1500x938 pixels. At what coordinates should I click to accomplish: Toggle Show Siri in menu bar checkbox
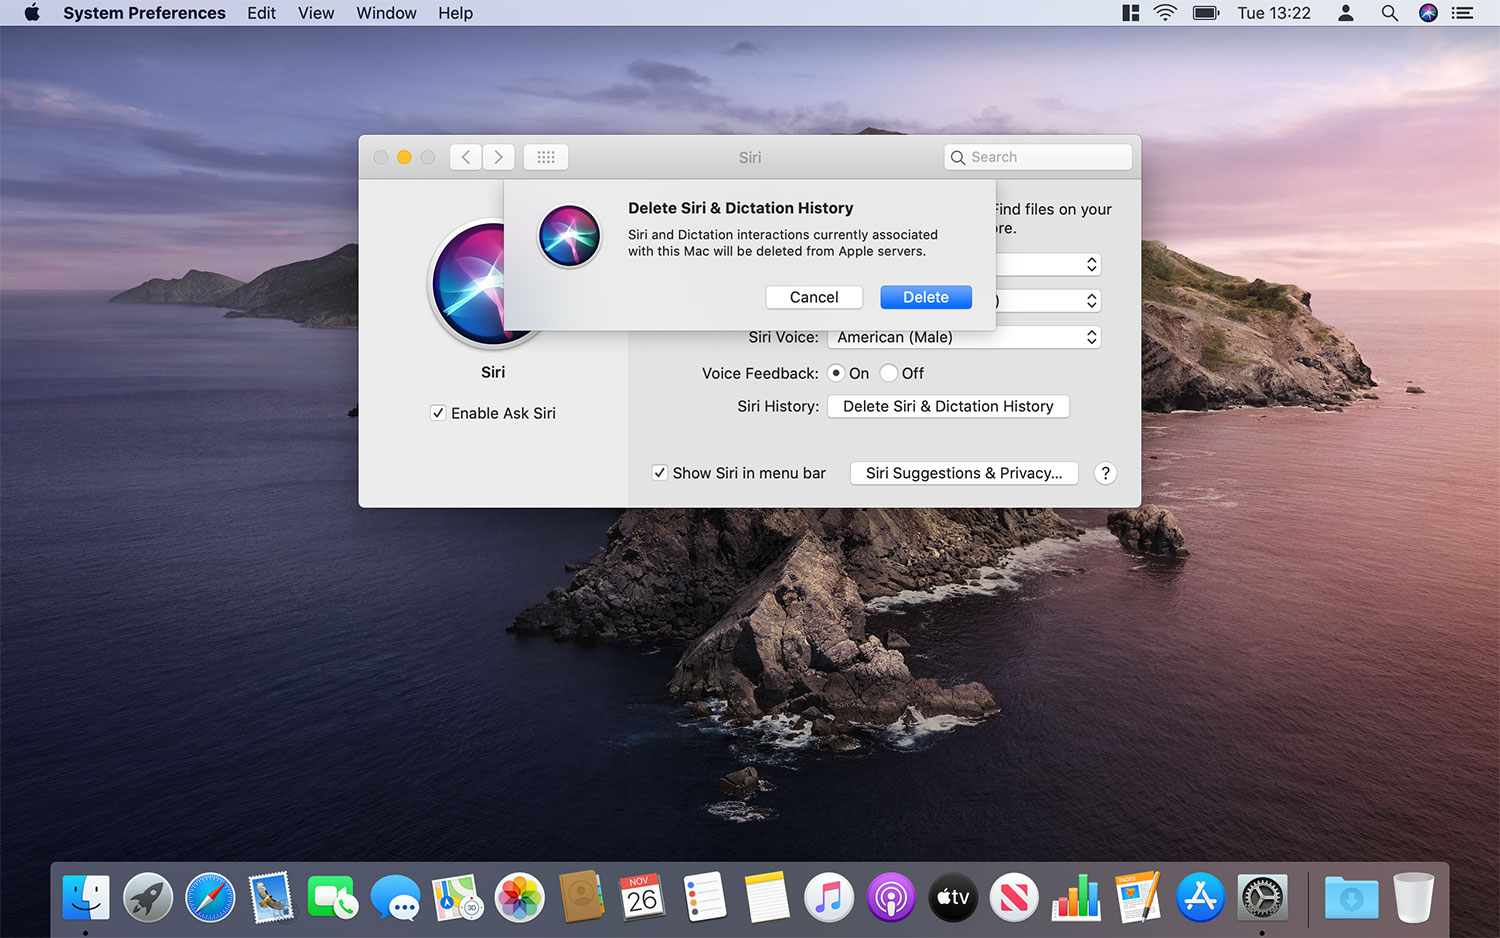[x=660, y=473]
